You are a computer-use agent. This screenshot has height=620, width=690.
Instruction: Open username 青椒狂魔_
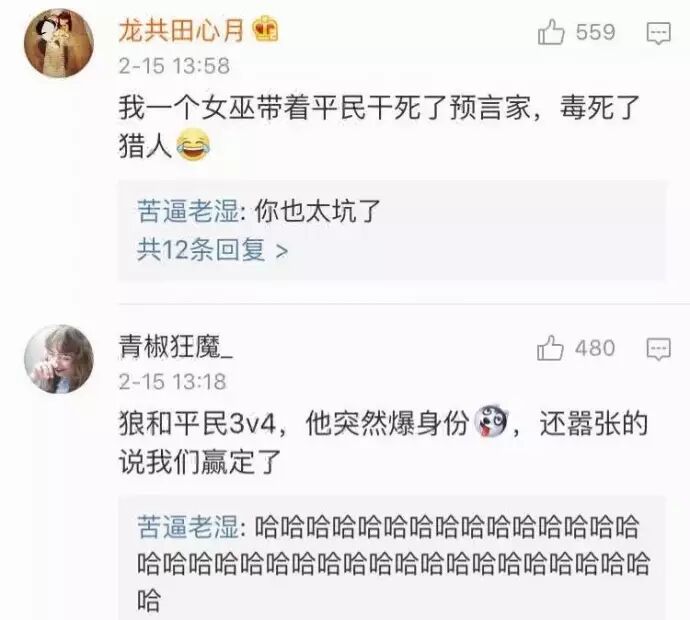[176, 347]
